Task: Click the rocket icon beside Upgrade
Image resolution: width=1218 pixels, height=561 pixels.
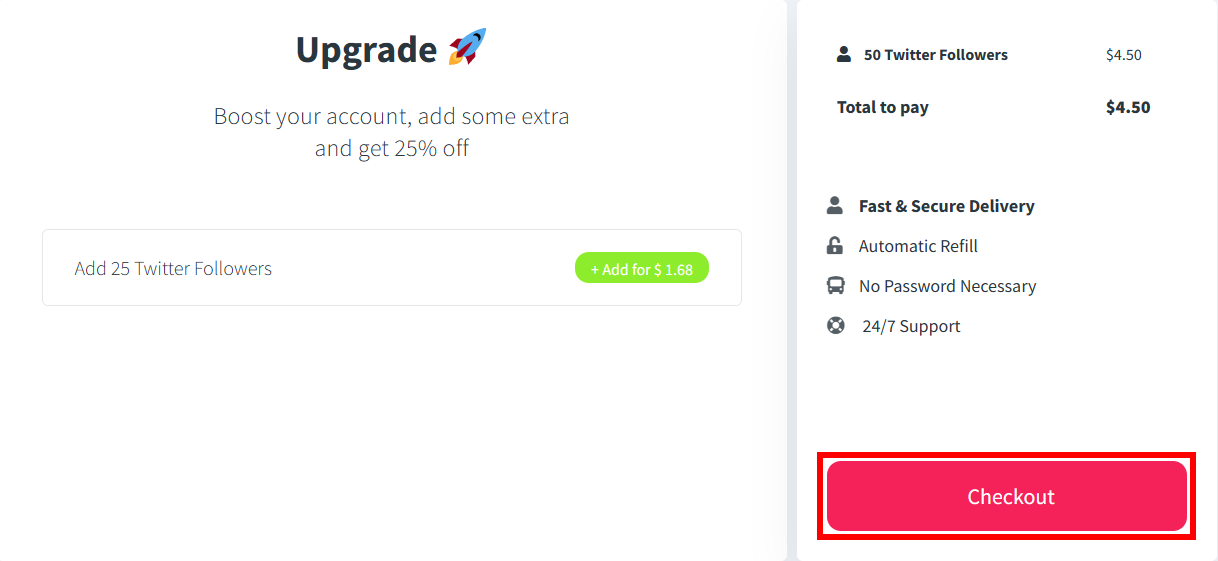Action: pos(467,48)
